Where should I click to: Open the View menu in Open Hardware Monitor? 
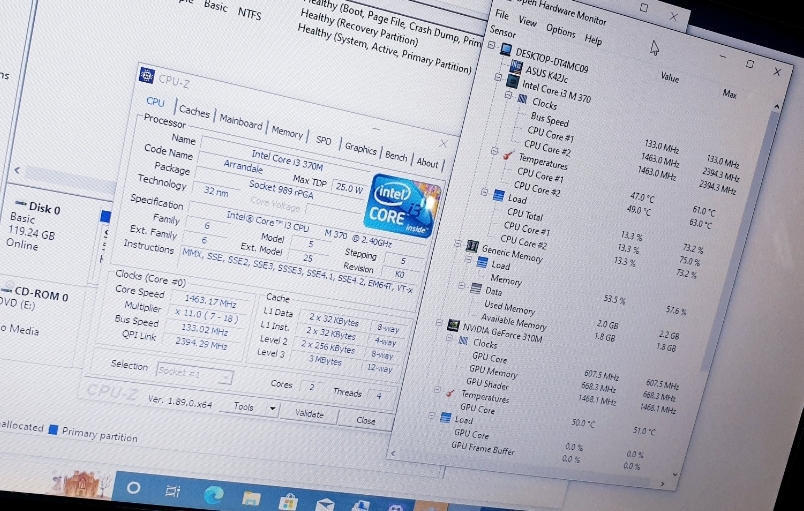tap(528, 22)
